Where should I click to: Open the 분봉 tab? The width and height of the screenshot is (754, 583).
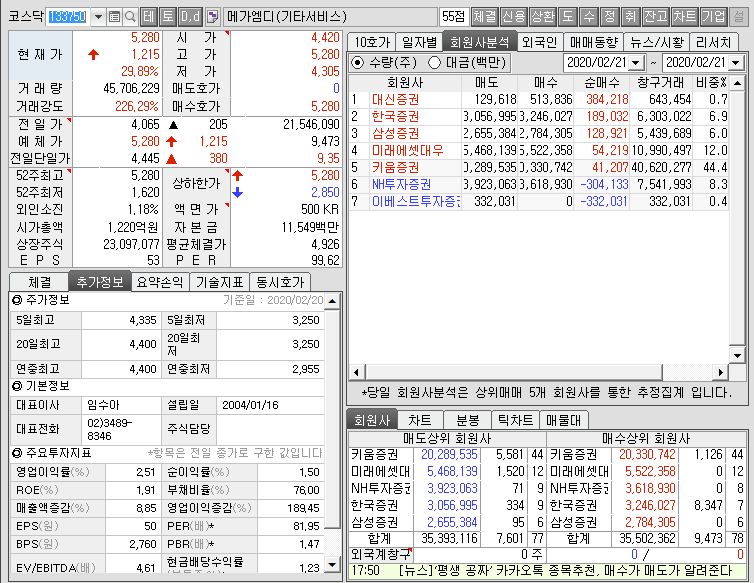(467, 420)
